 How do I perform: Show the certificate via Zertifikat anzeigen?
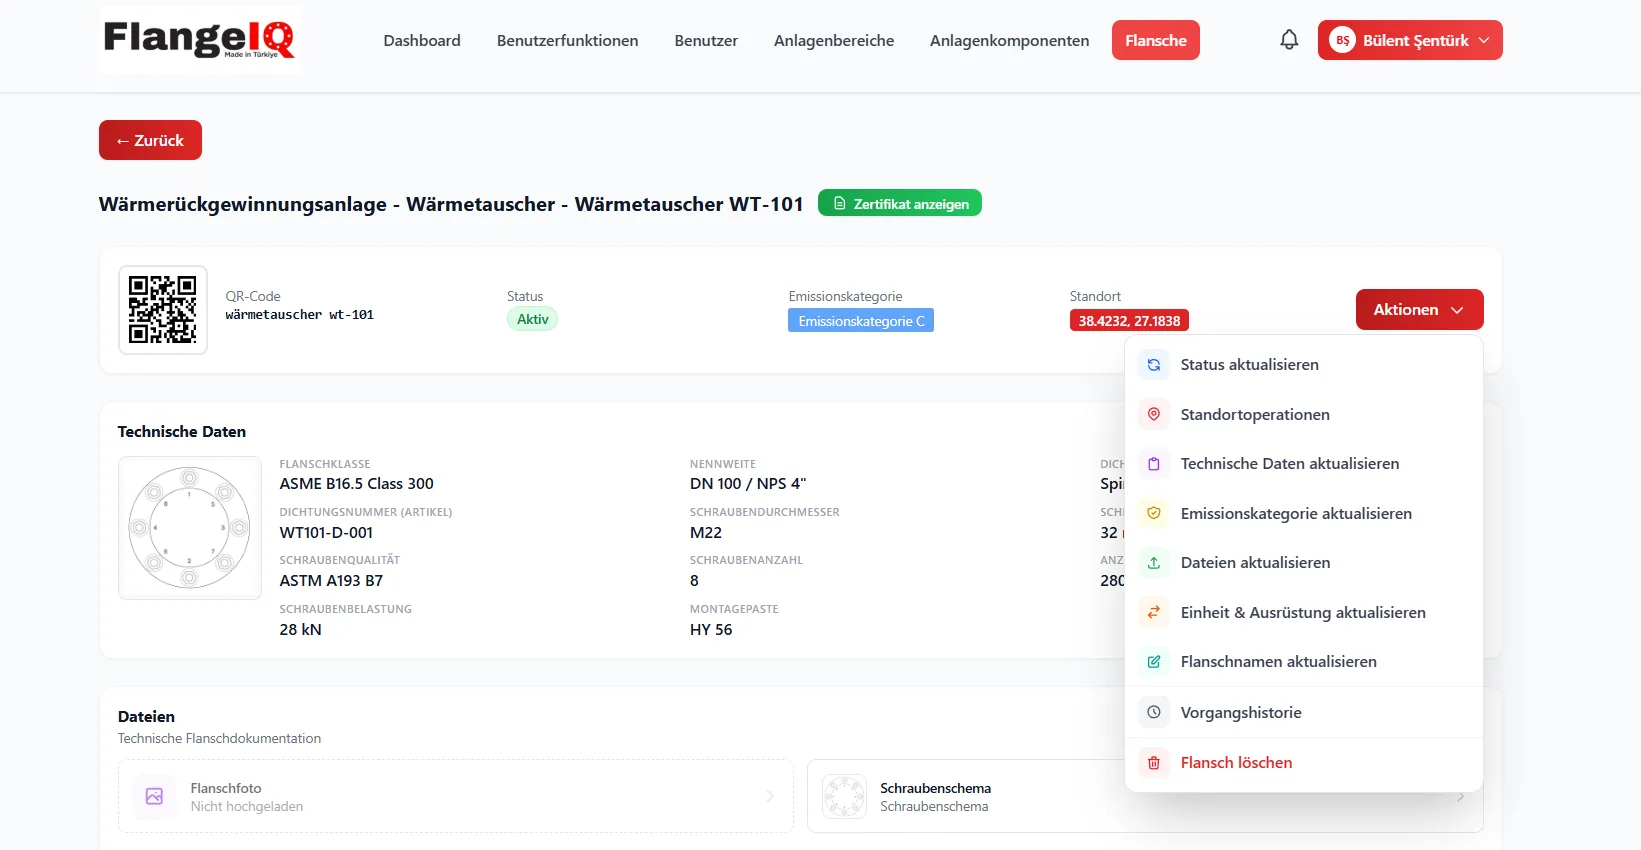tap(900, 203)
